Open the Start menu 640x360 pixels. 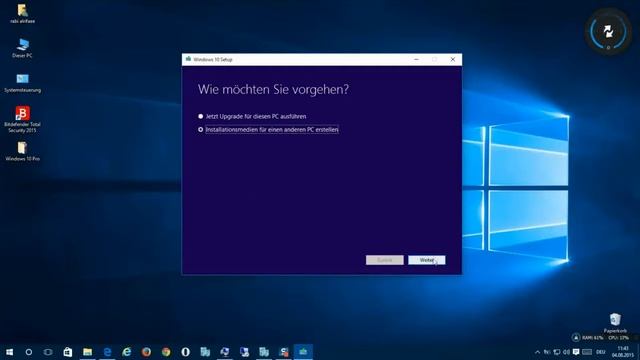coord(9,352)
